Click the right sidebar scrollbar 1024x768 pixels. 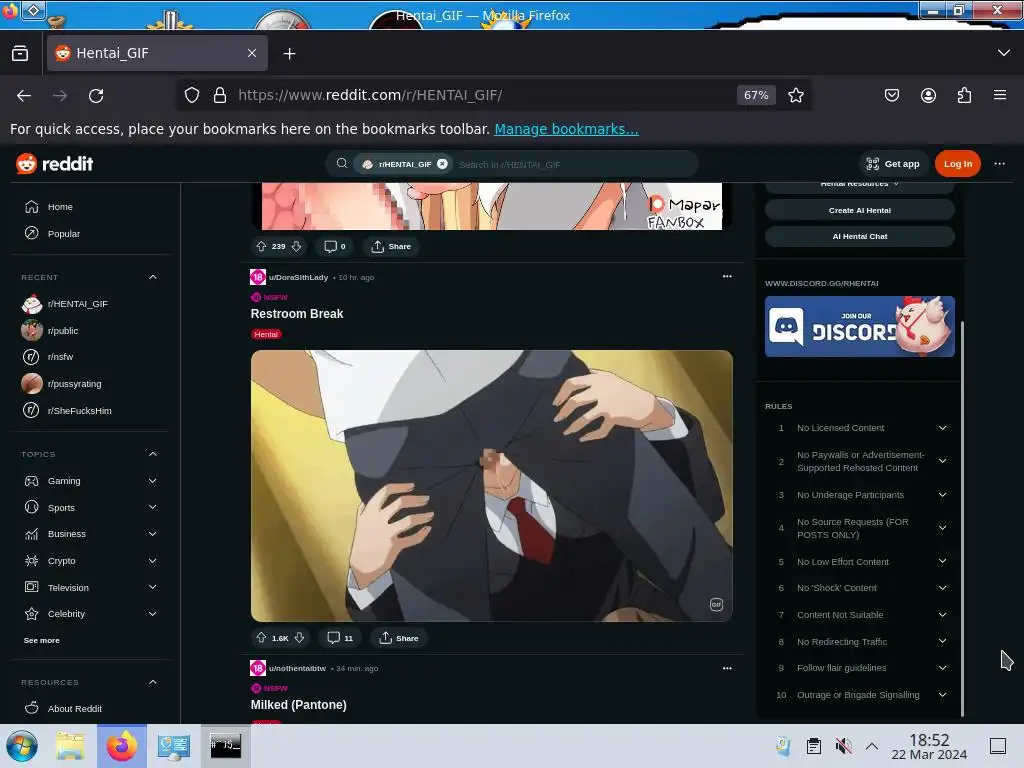[x=962, y=519]
